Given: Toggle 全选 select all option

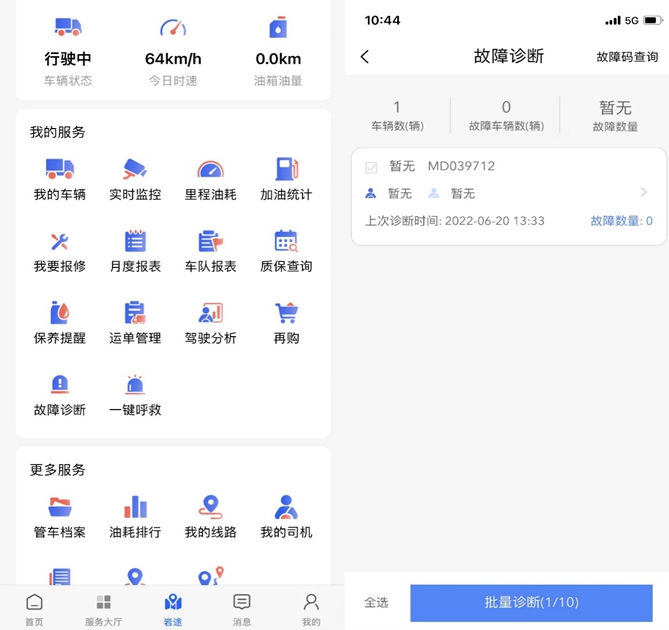Looking at the screenshot, I should click(376, 603).
